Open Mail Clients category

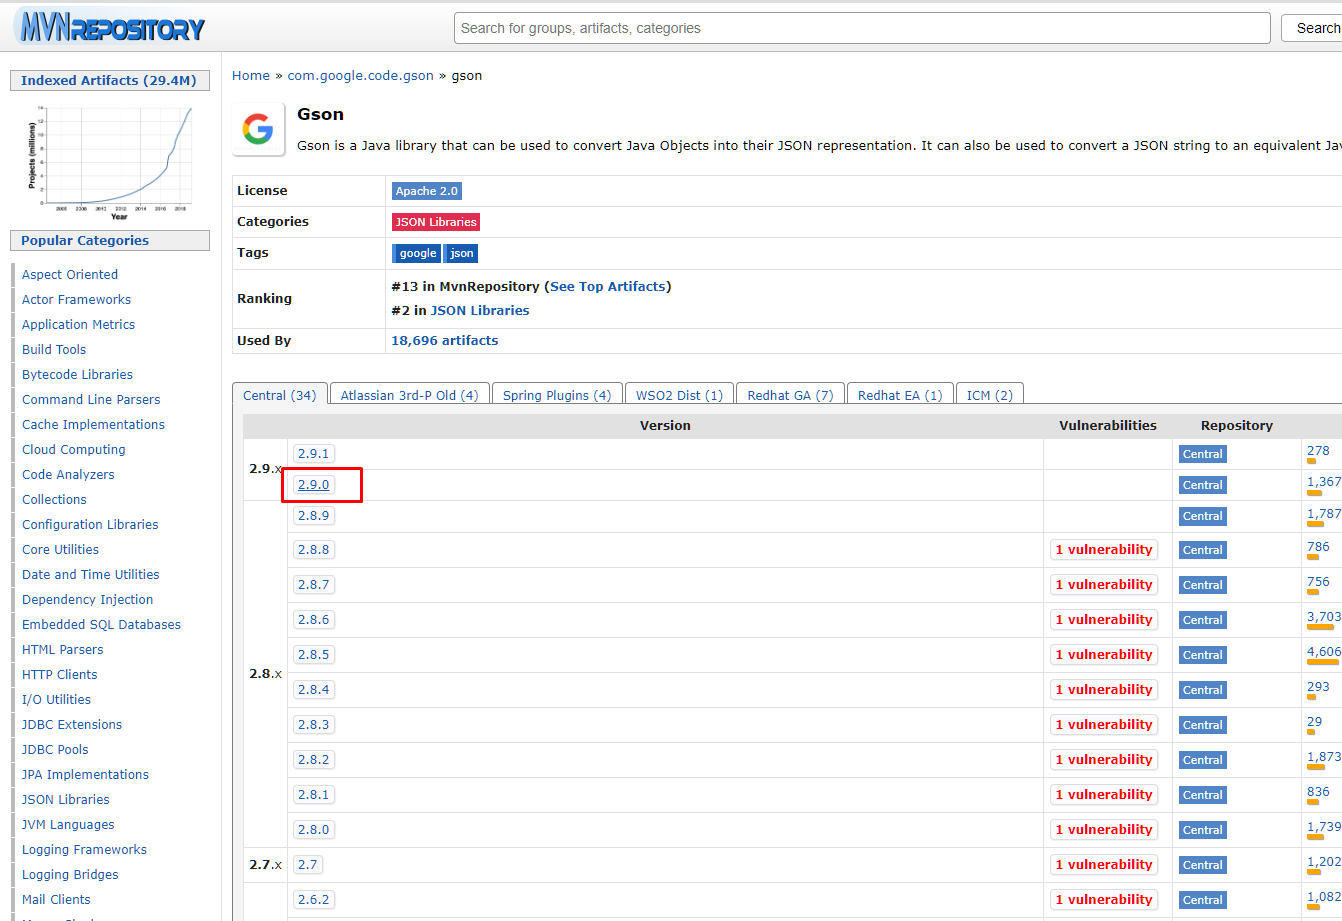56,900
